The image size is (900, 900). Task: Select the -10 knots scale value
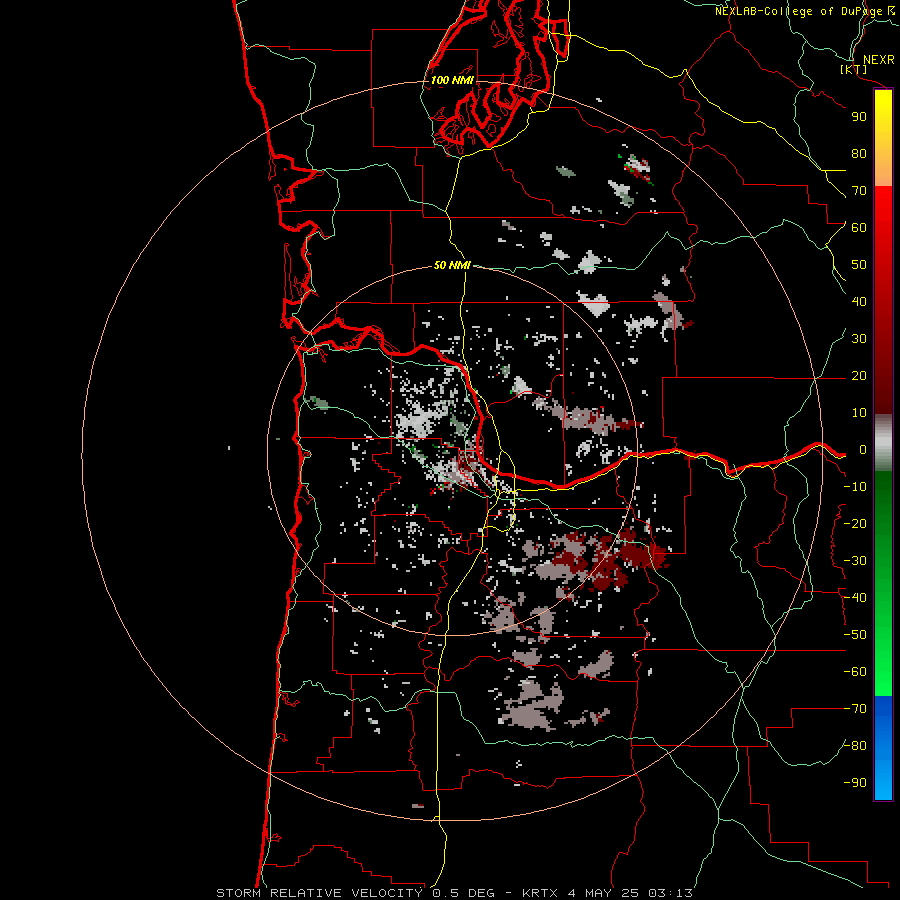tap(855, 487)
